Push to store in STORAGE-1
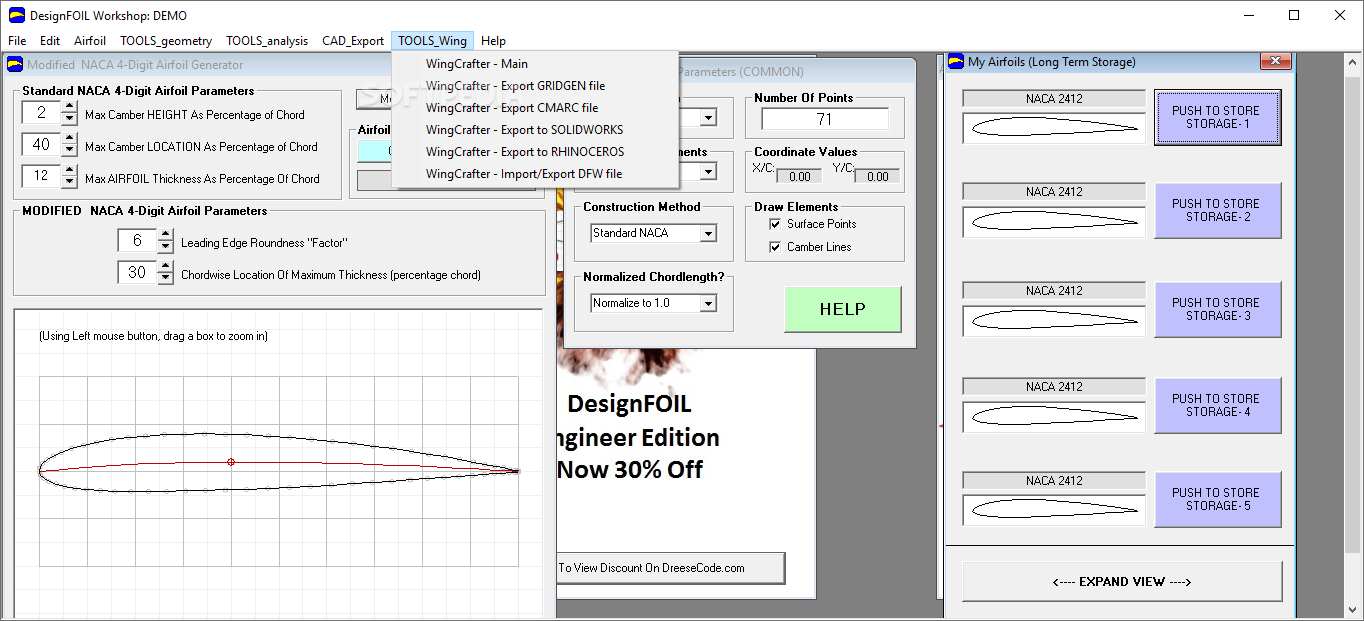 (x=1217, y=117)
